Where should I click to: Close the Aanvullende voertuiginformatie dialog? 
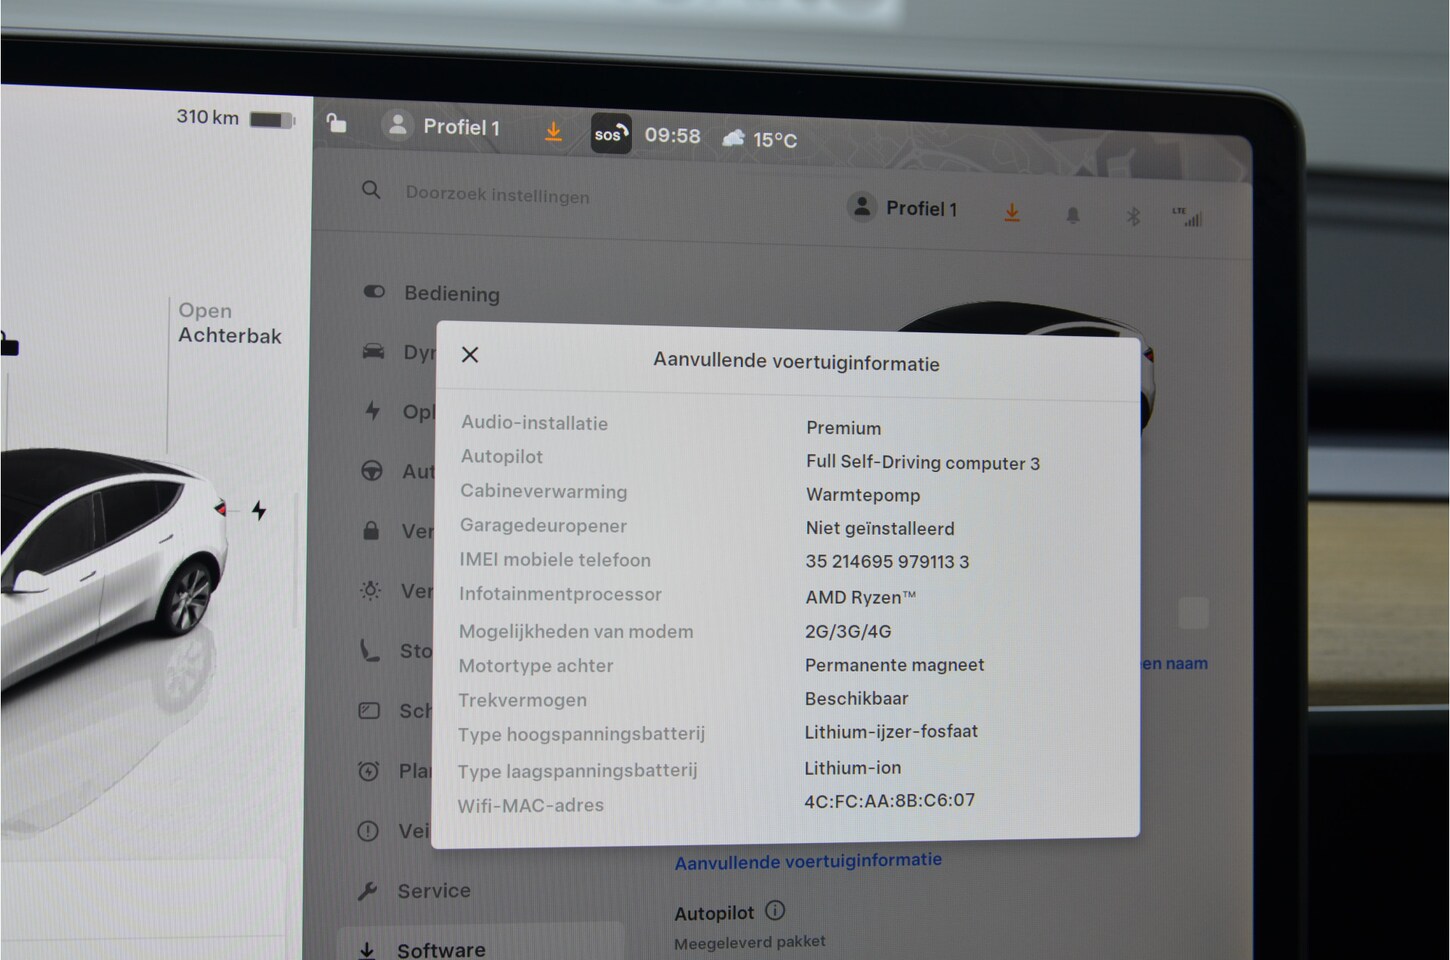point(470,355)
